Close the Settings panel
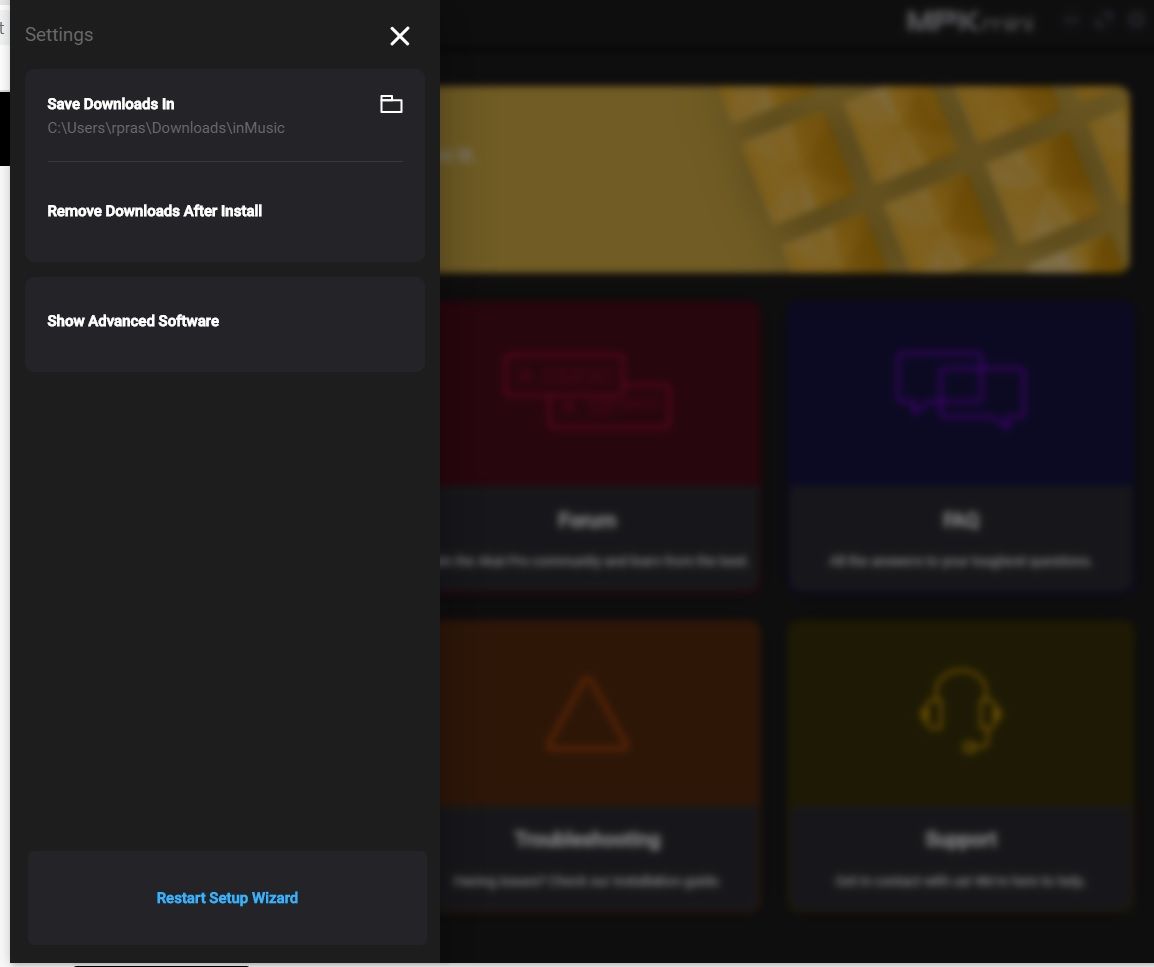The height and width of the screenshot is (967, 1154). [399, 36]
